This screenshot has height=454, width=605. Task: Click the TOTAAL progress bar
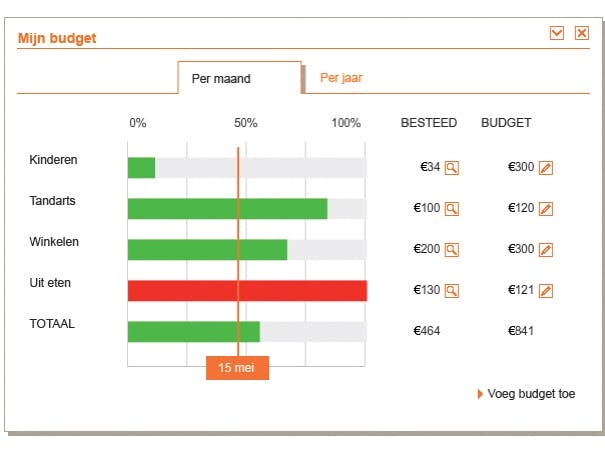(193, 332)
